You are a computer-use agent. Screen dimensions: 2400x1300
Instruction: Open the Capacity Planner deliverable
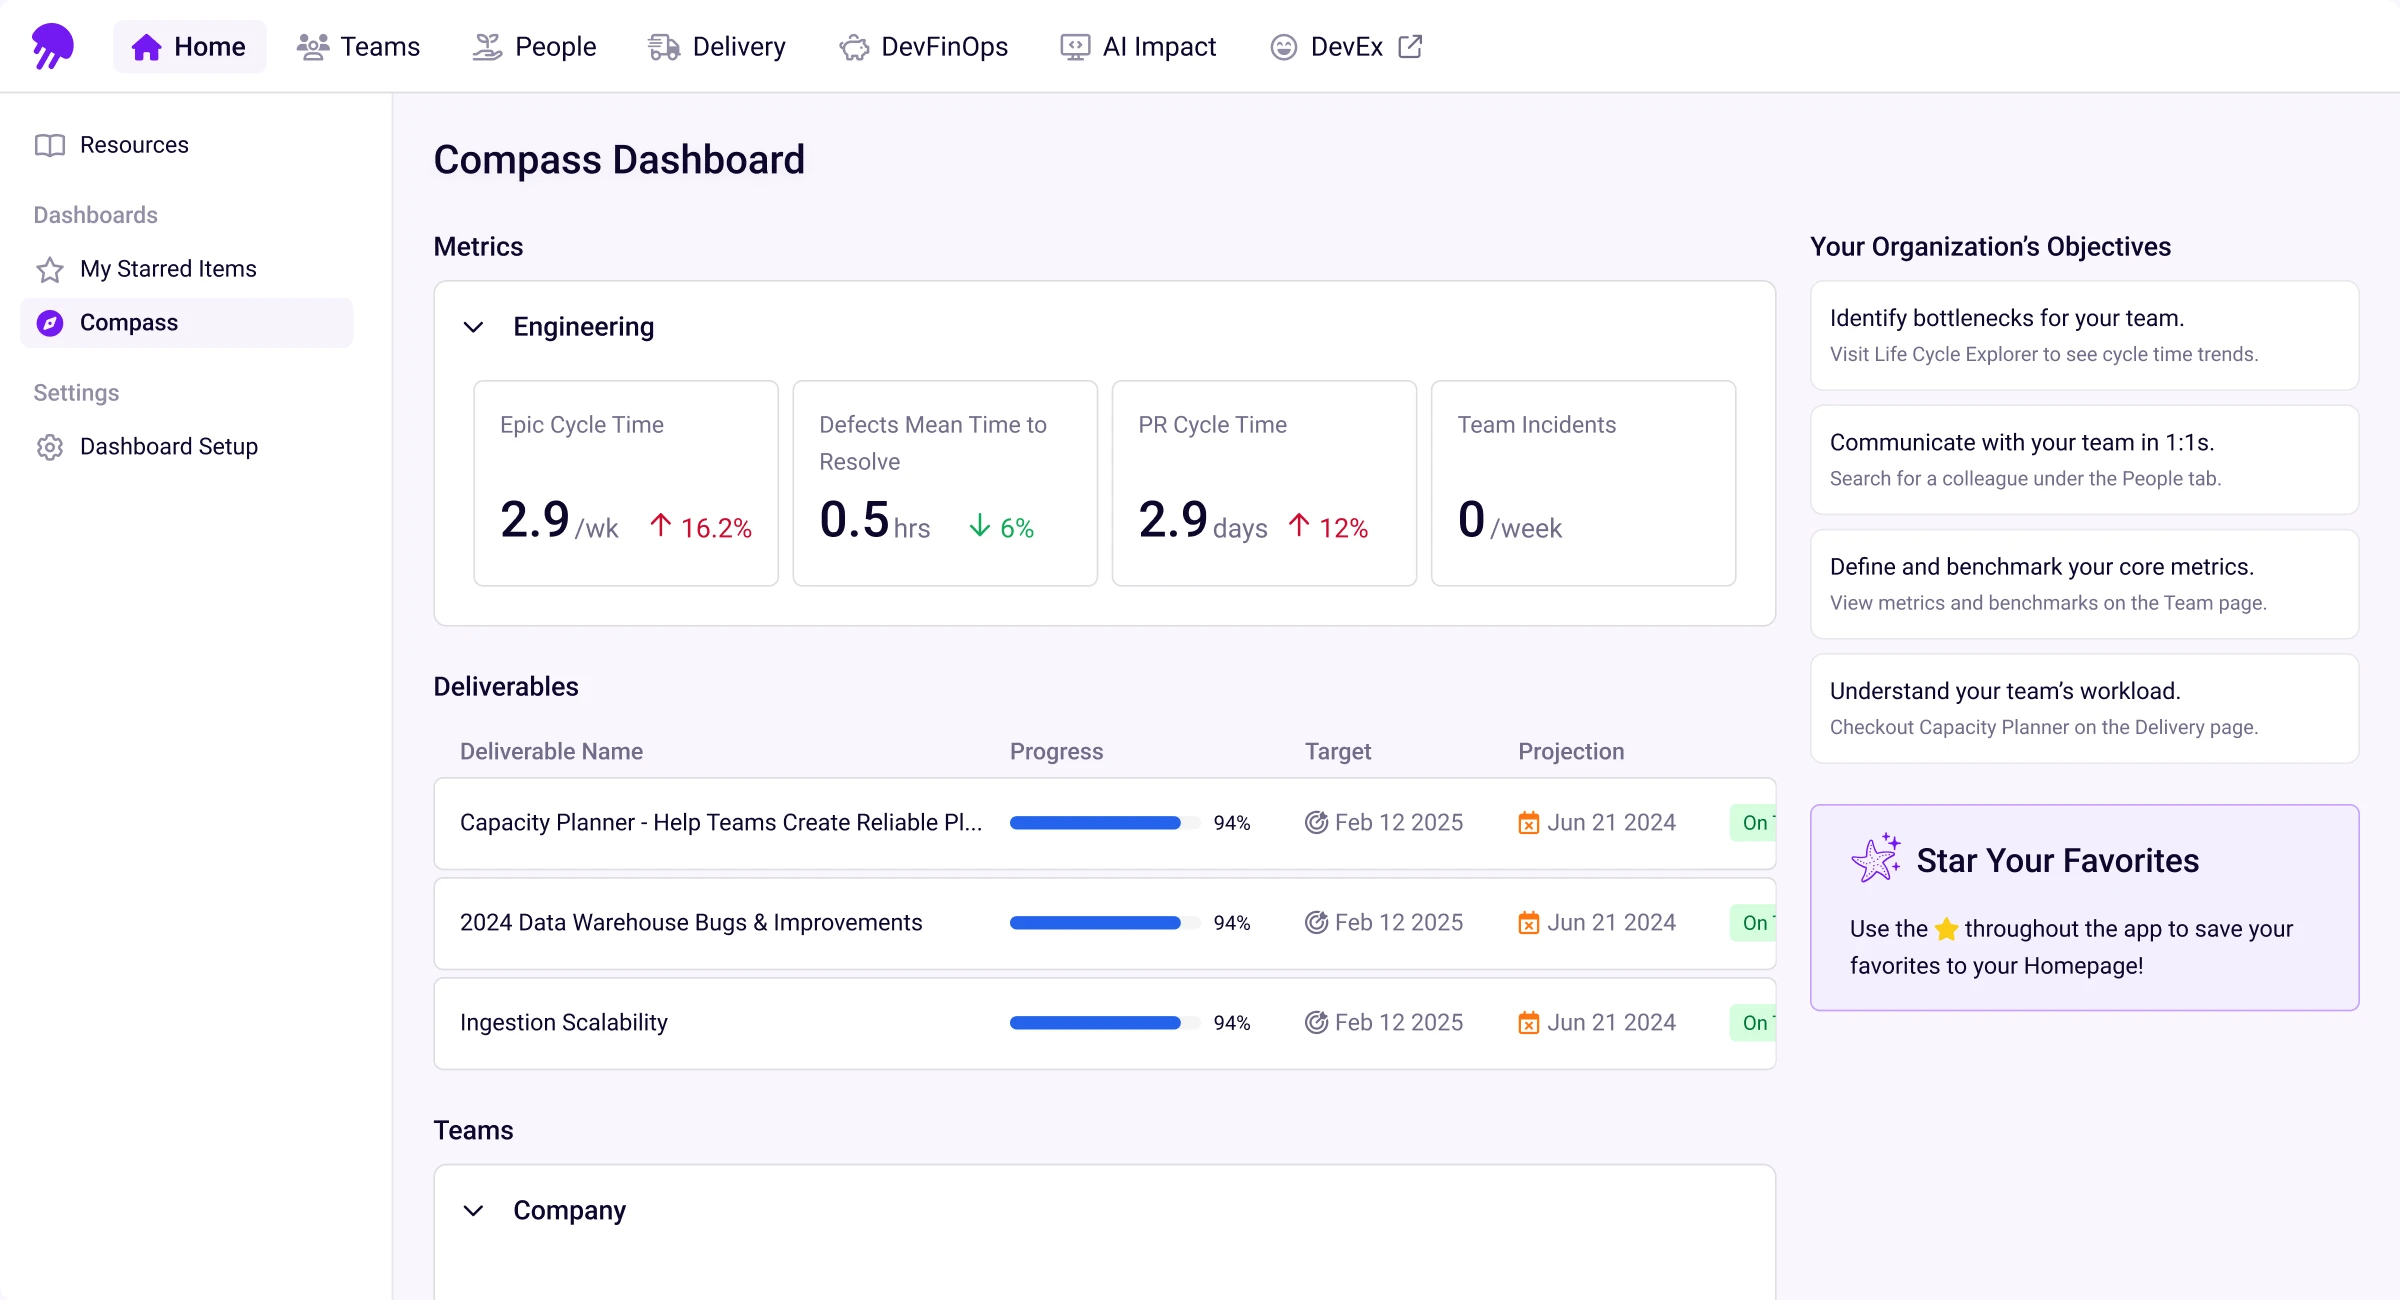tap(719, 822)
